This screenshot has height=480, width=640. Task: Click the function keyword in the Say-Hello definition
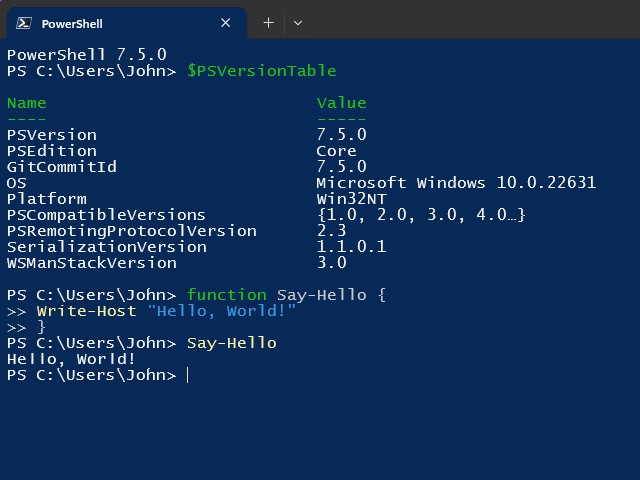click(226, 295)
